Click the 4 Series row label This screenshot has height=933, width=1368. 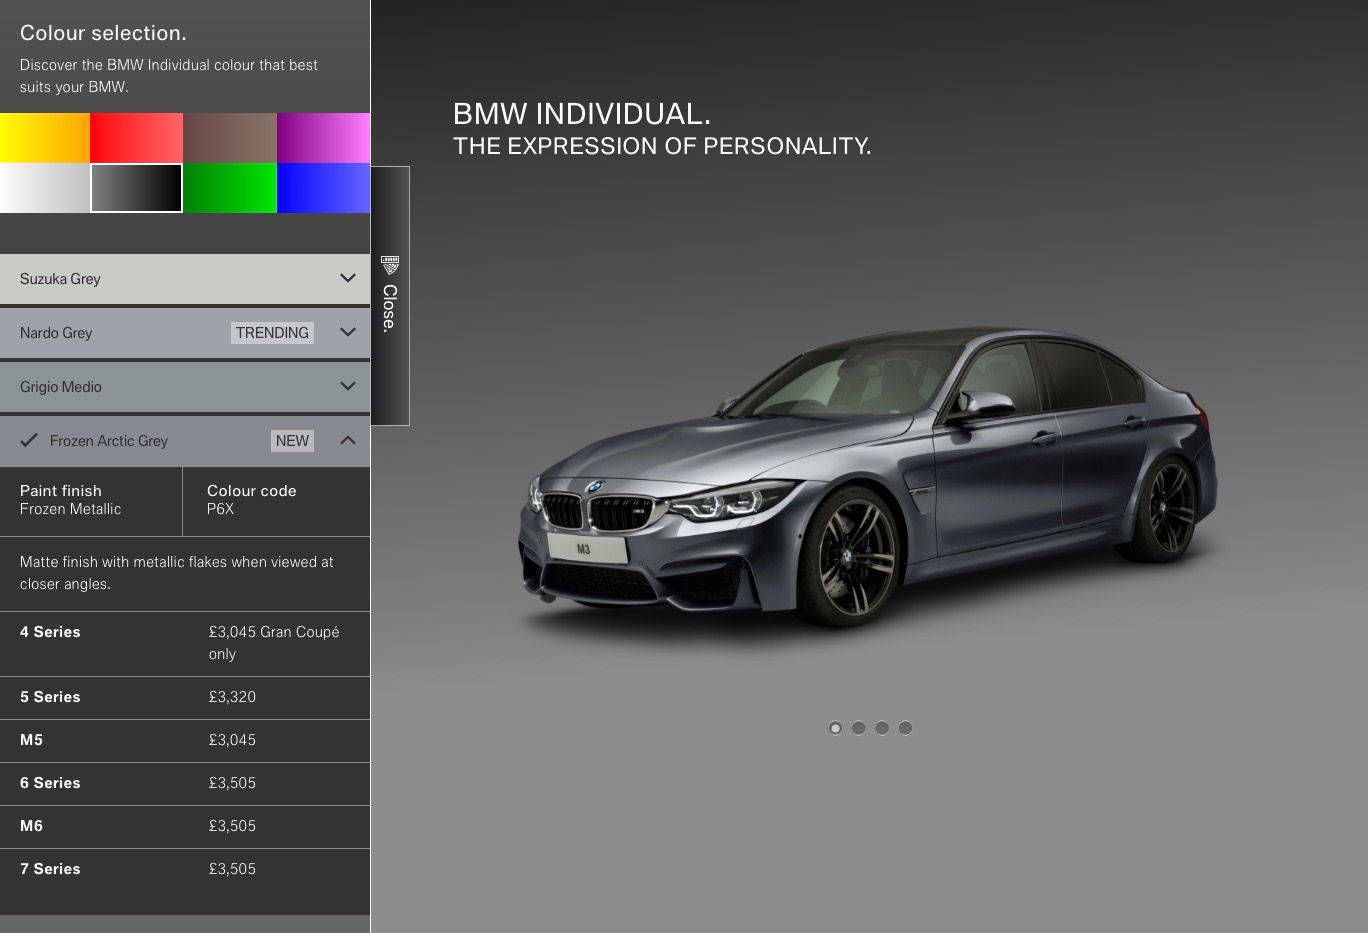[50, 632]
